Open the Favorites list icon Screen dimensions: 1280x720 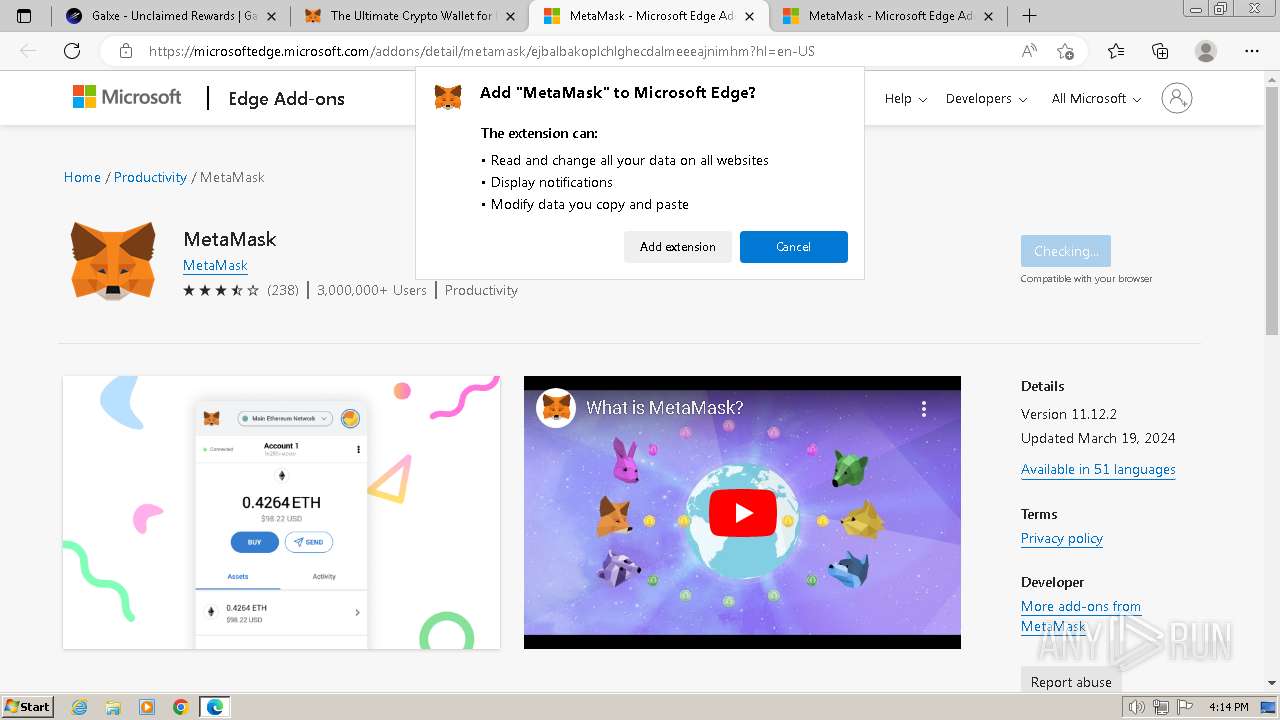(1116, 51)
